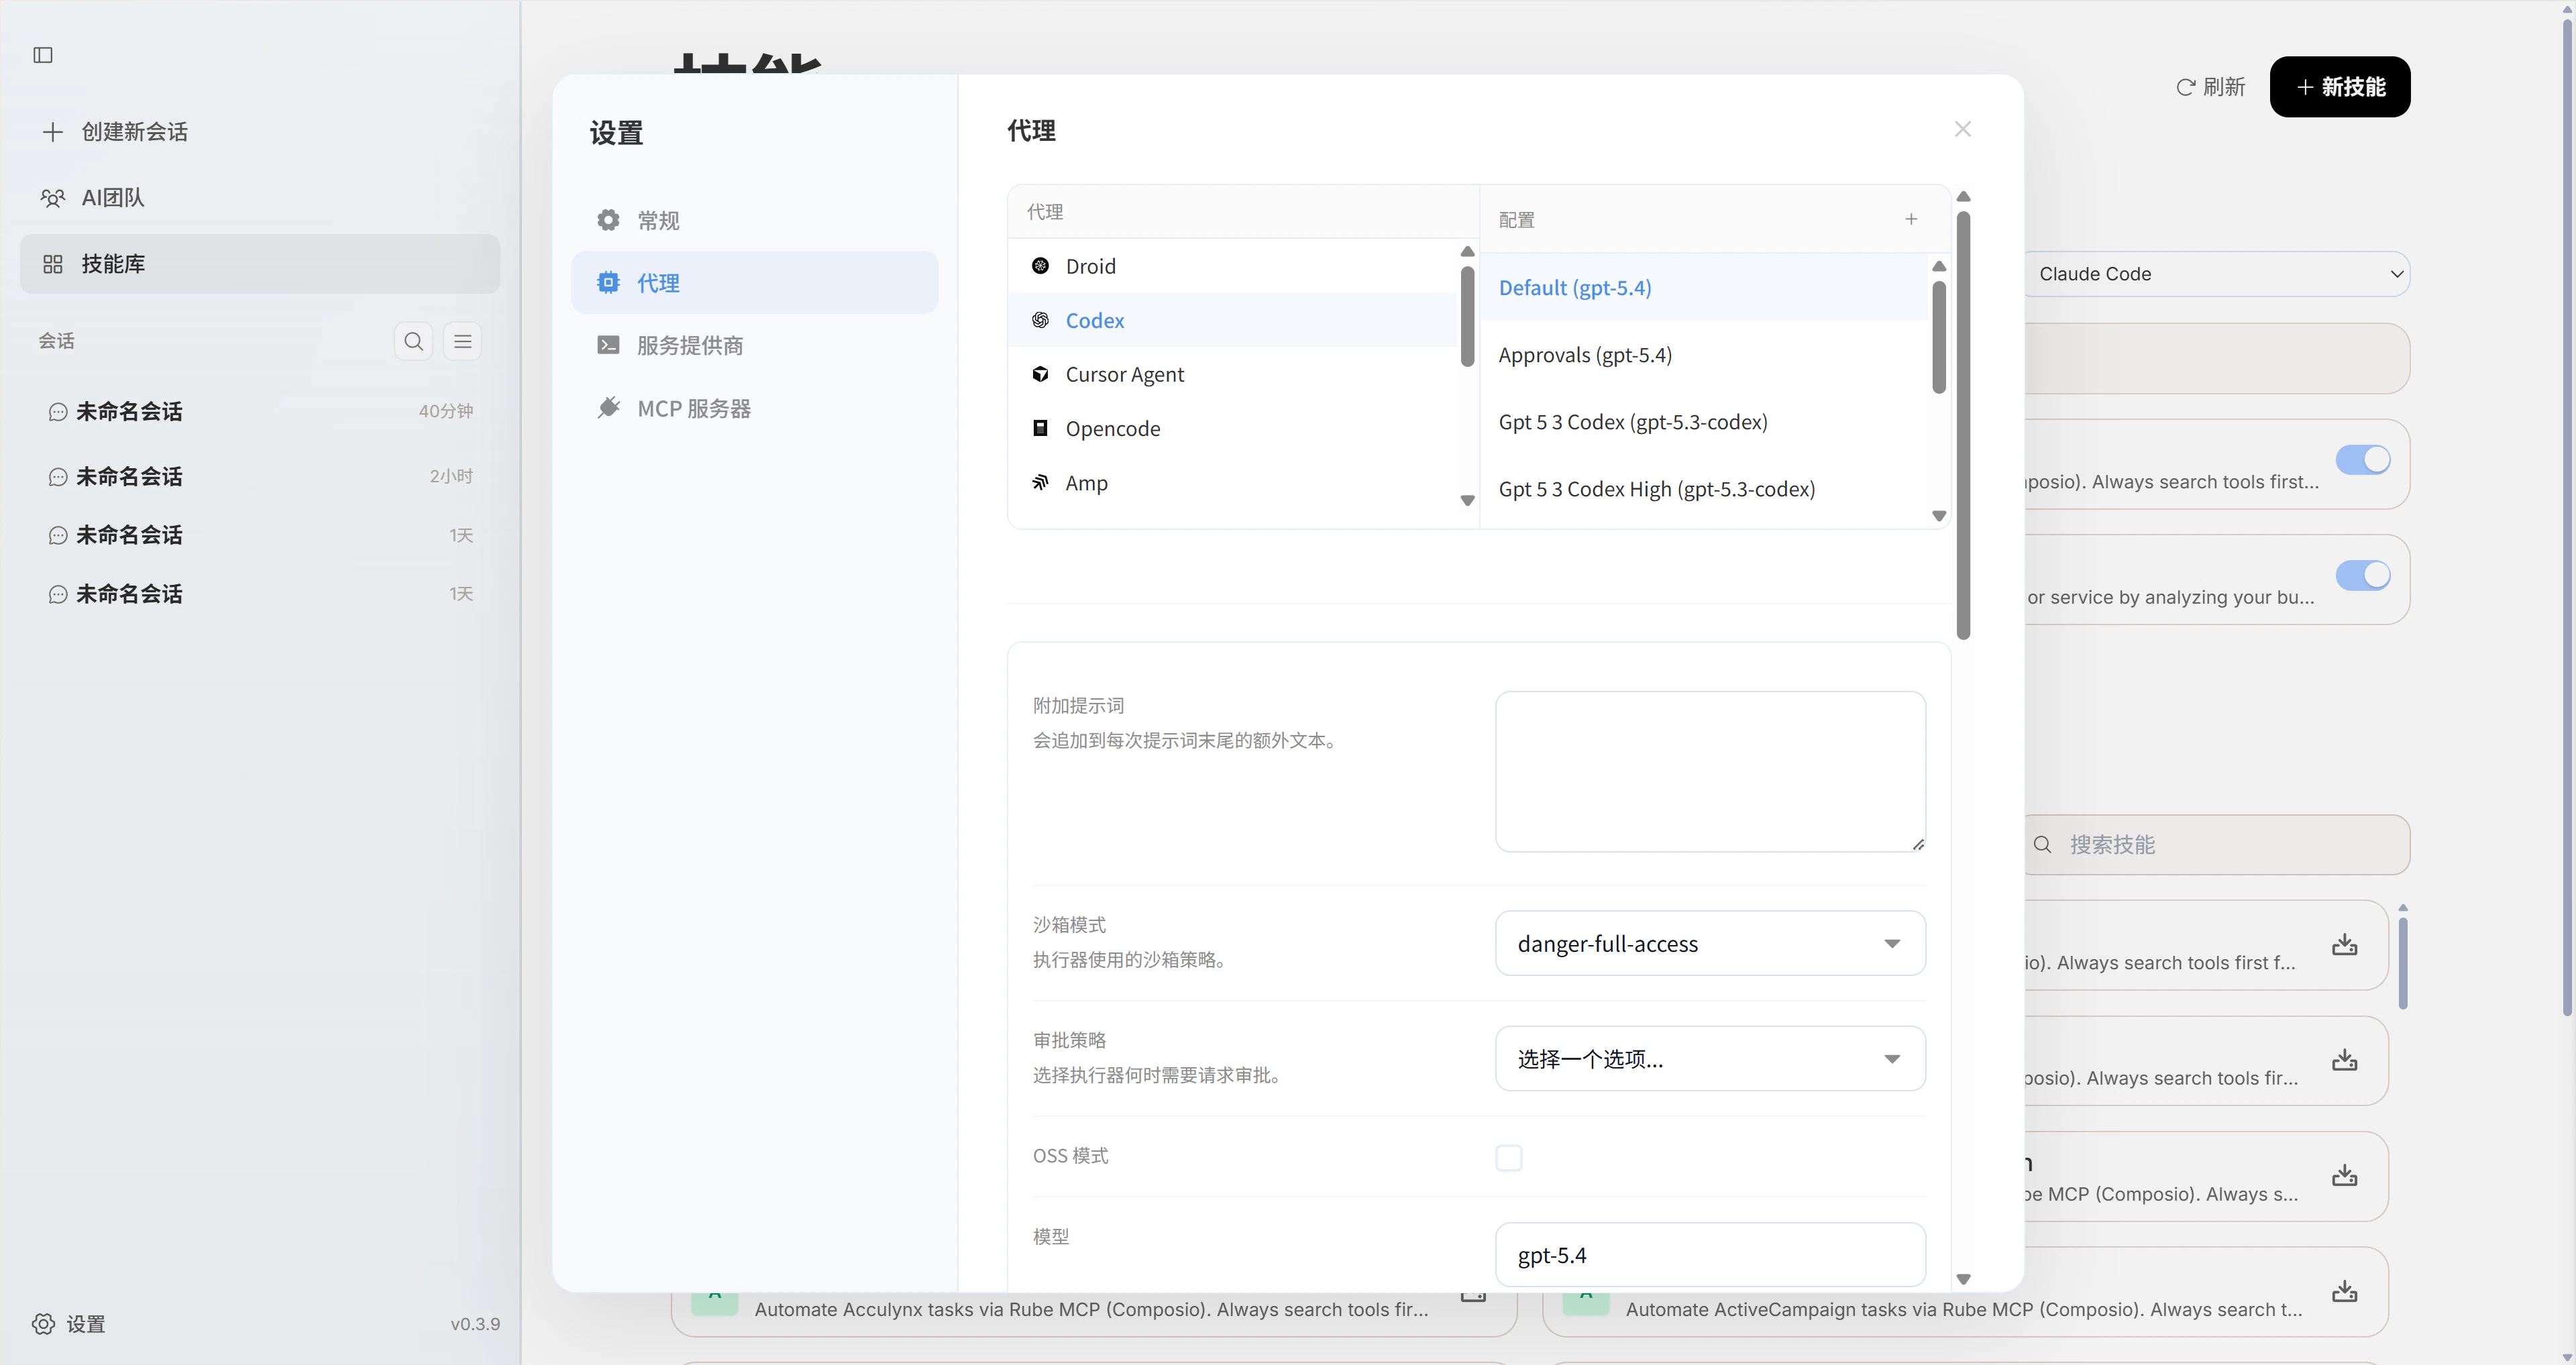Turn off the top blue skill toggle

pos(2362,460)
